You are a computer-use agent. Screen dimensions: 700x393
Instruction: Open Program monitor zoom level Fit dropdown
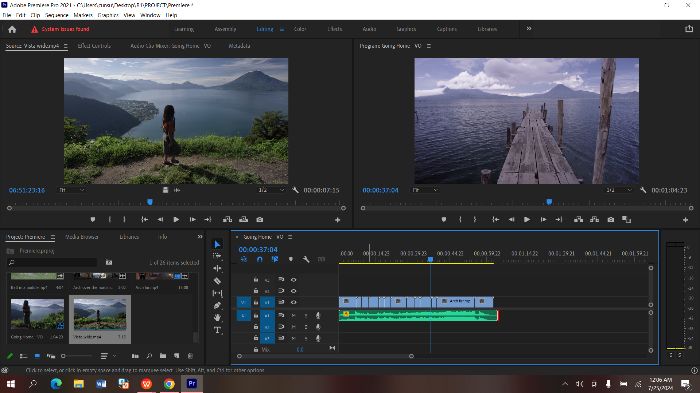pyautogui.click(x=425, y=190)
